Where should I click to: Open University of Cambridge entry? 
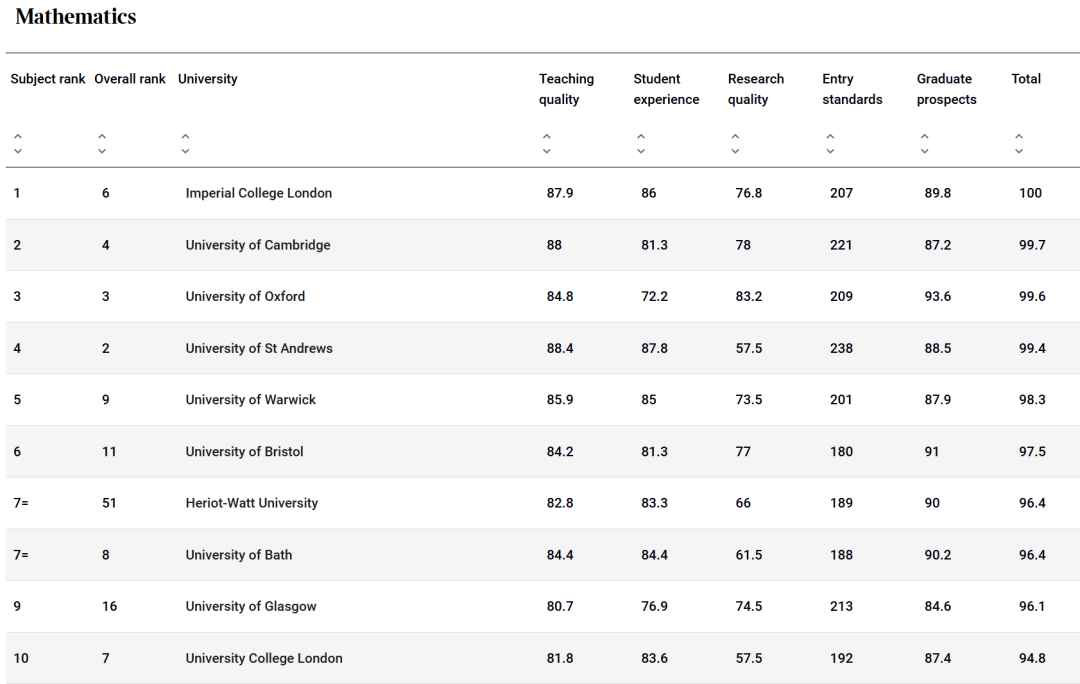pos(258,245)
